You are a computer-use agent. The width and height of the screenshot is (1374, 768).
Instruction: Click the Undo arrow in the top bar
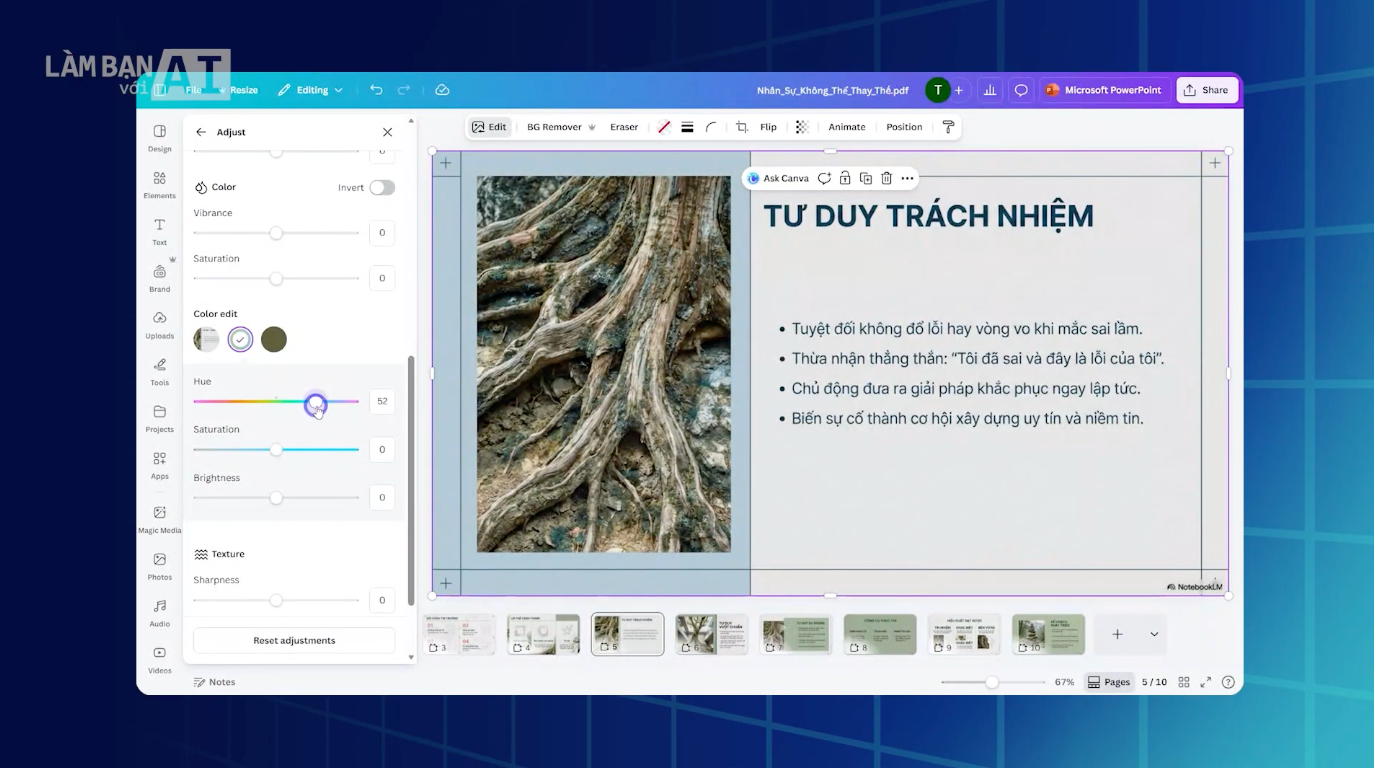[x=376, y=90]
